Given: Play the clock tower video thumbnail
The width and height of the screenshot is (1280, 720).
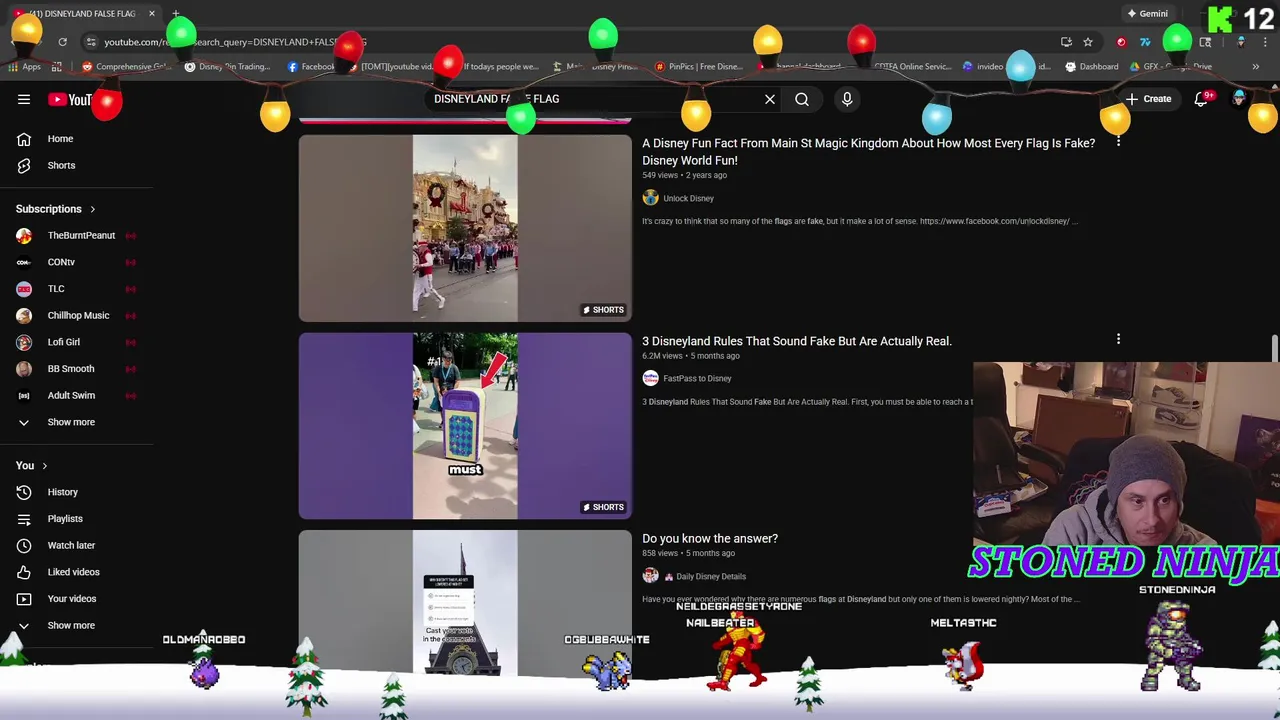Looking at the screenshot, I should 465,603.
